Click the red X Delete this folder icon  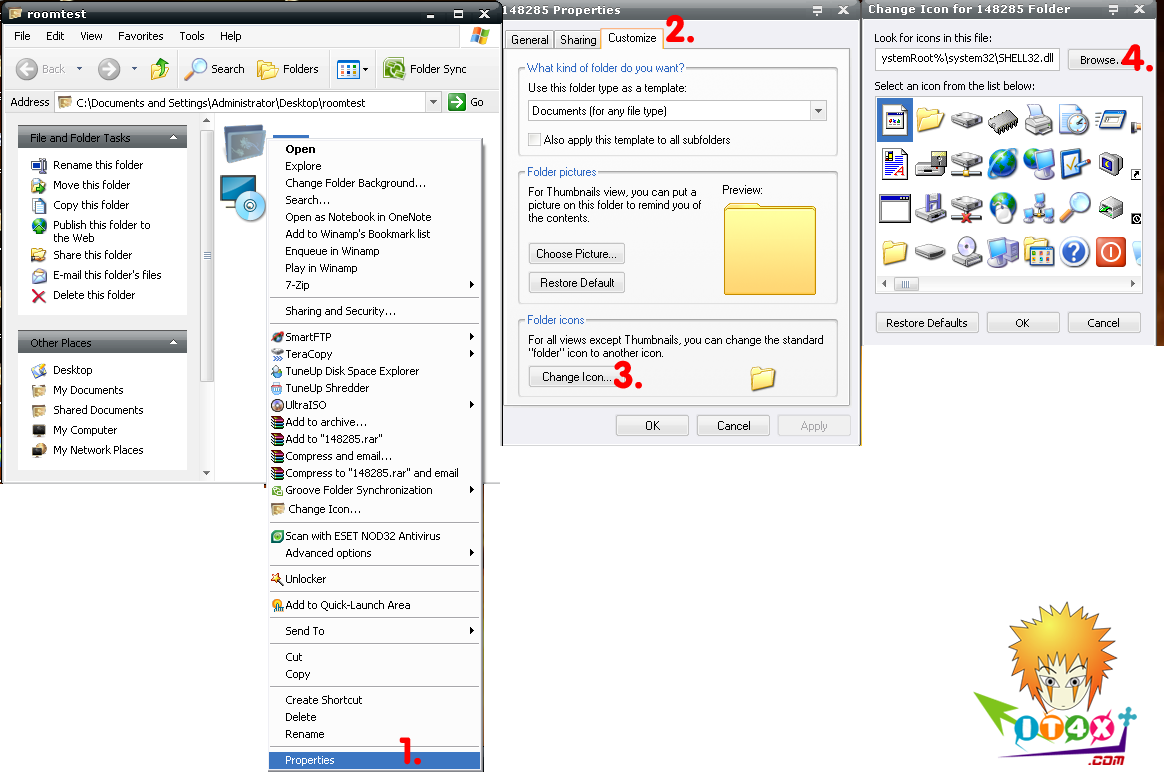coord(39,296)
